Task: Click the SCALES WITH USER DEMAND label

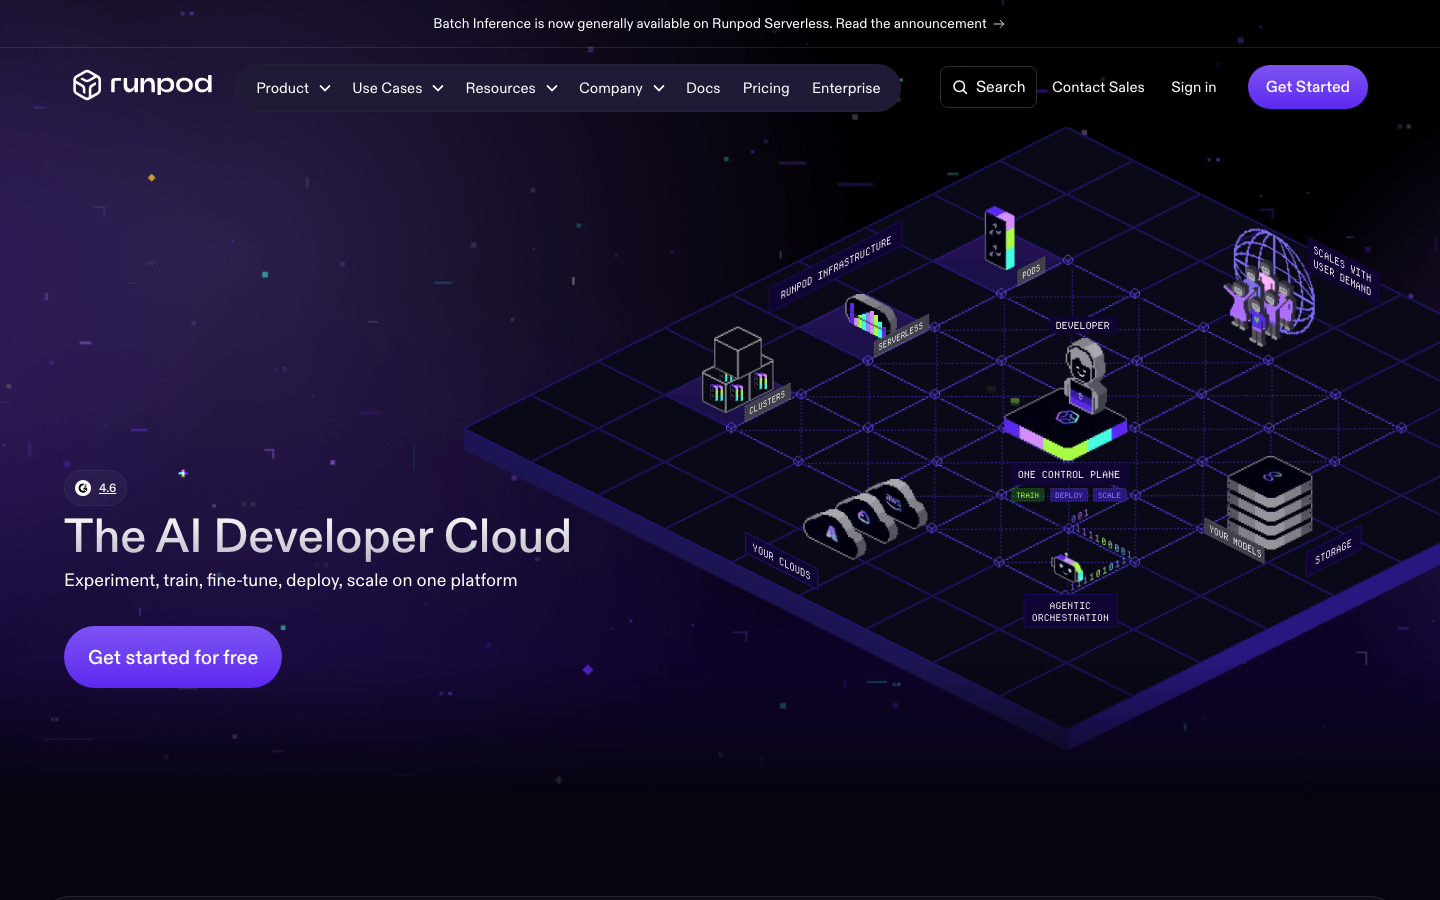Action: (x=1342, y=270)
